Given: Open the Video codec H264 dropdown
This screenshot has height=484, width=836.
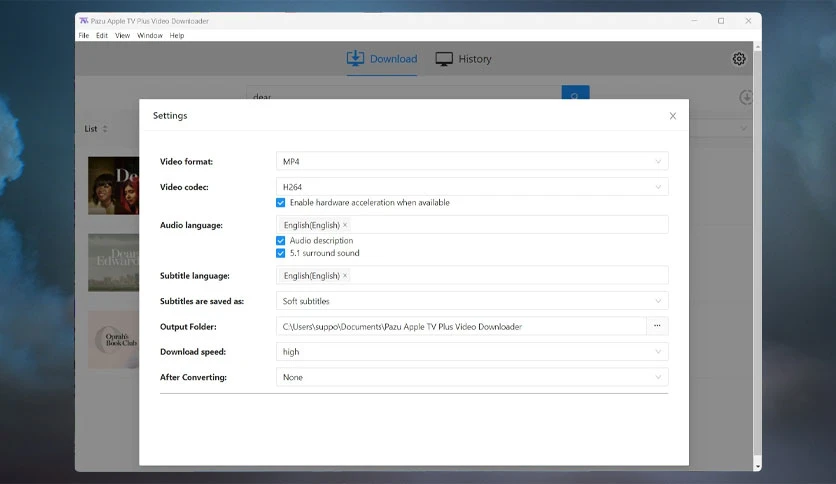Looking at the screenshot, I should [x=472, y=187].
